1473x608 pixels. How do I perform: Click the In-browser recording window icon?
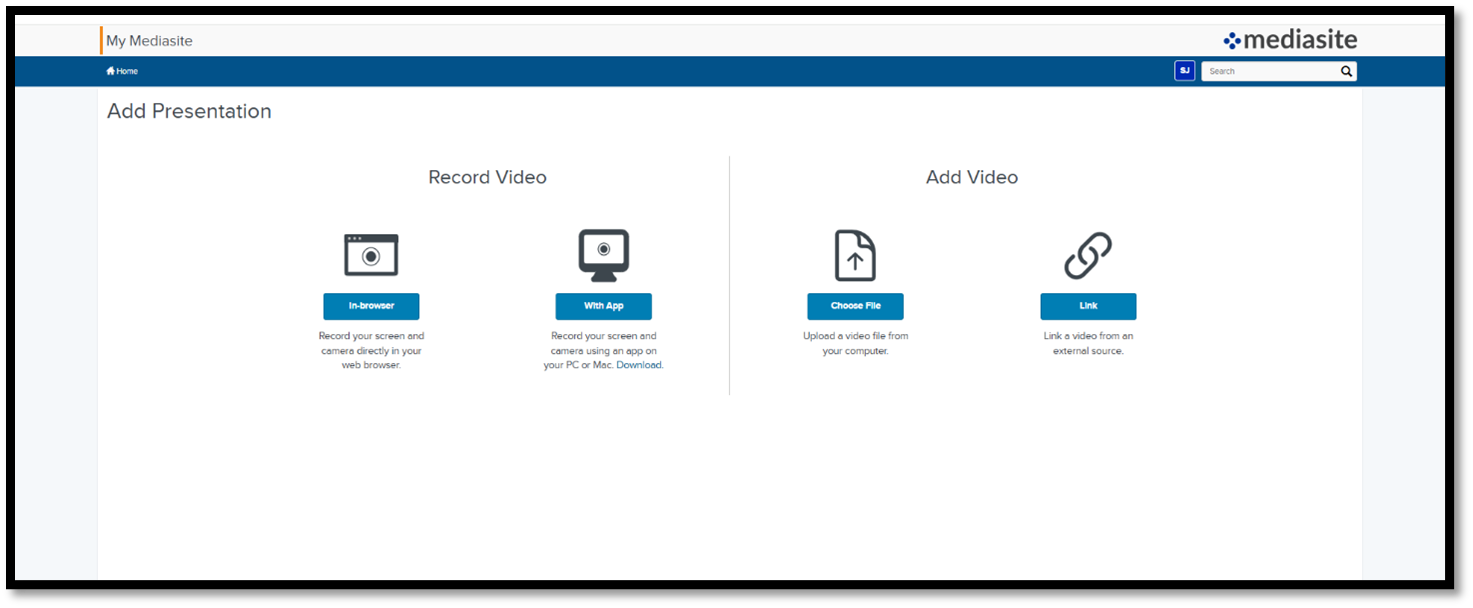(x=371, y=255)
